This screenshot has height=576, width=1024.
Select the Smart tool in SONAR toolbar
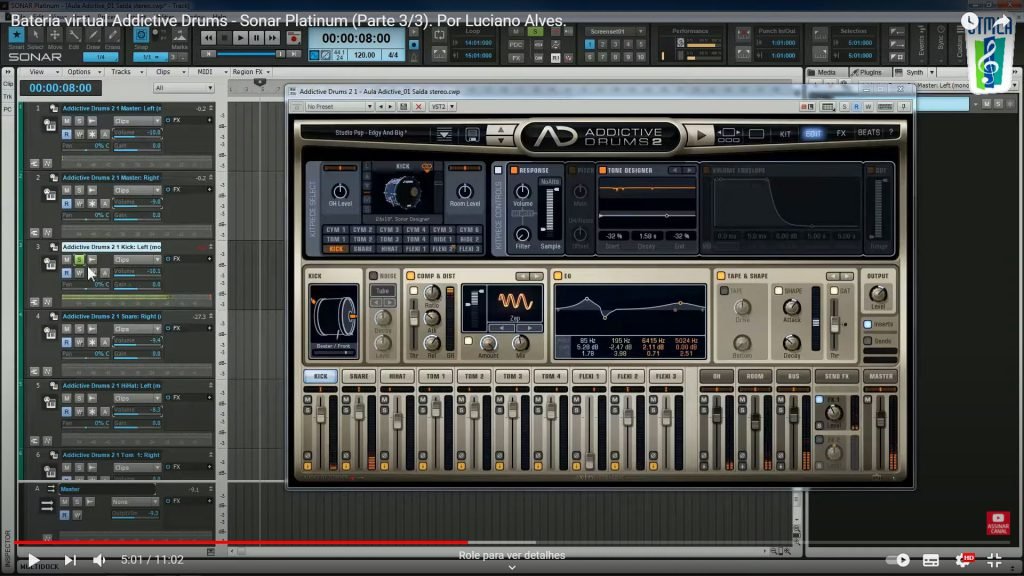pos(16,36)
